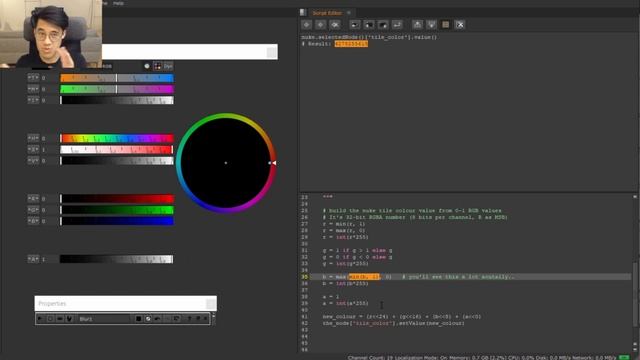Run the current script with return-arrow icon
The height and width of the screenshot is (360, 640).
(397, 24)
